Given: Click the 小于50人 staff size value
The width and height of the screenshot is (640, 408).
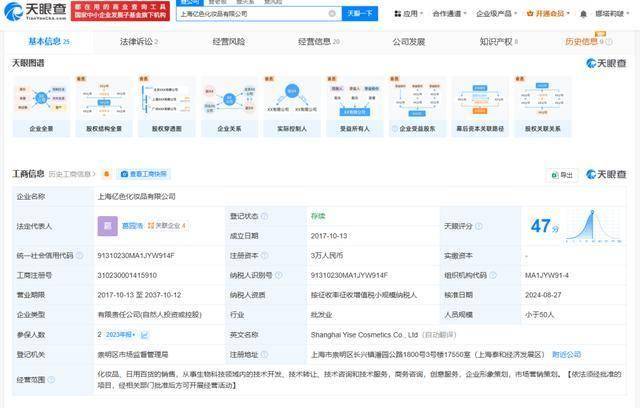Looking at the screenshot, I should point(539,315).
